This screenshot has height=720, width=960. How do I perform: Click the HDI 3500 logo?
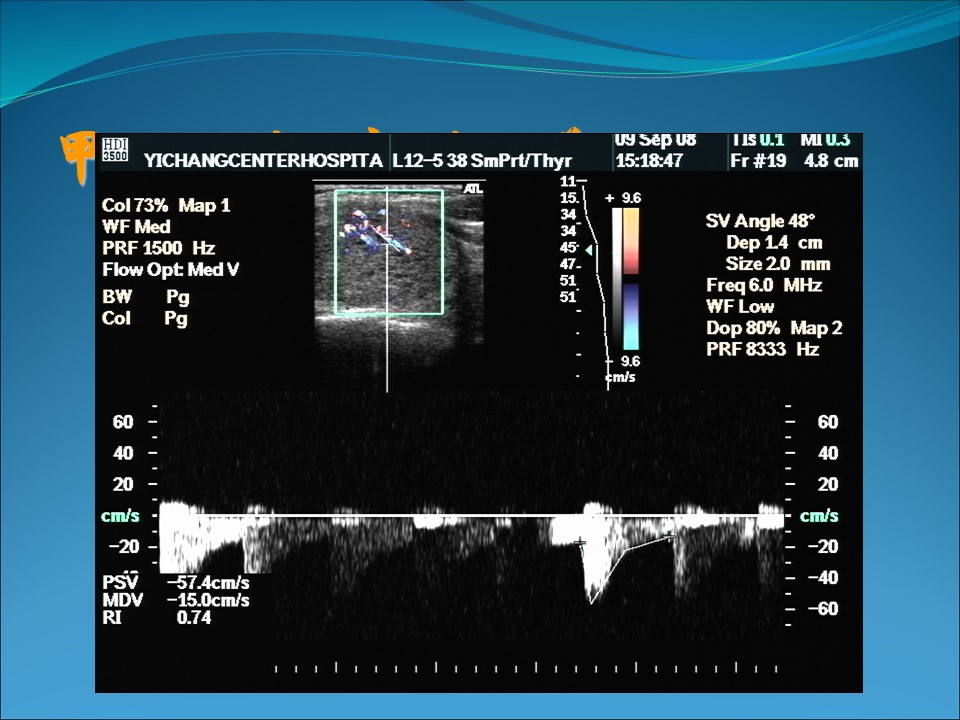(x=115, y=151)
